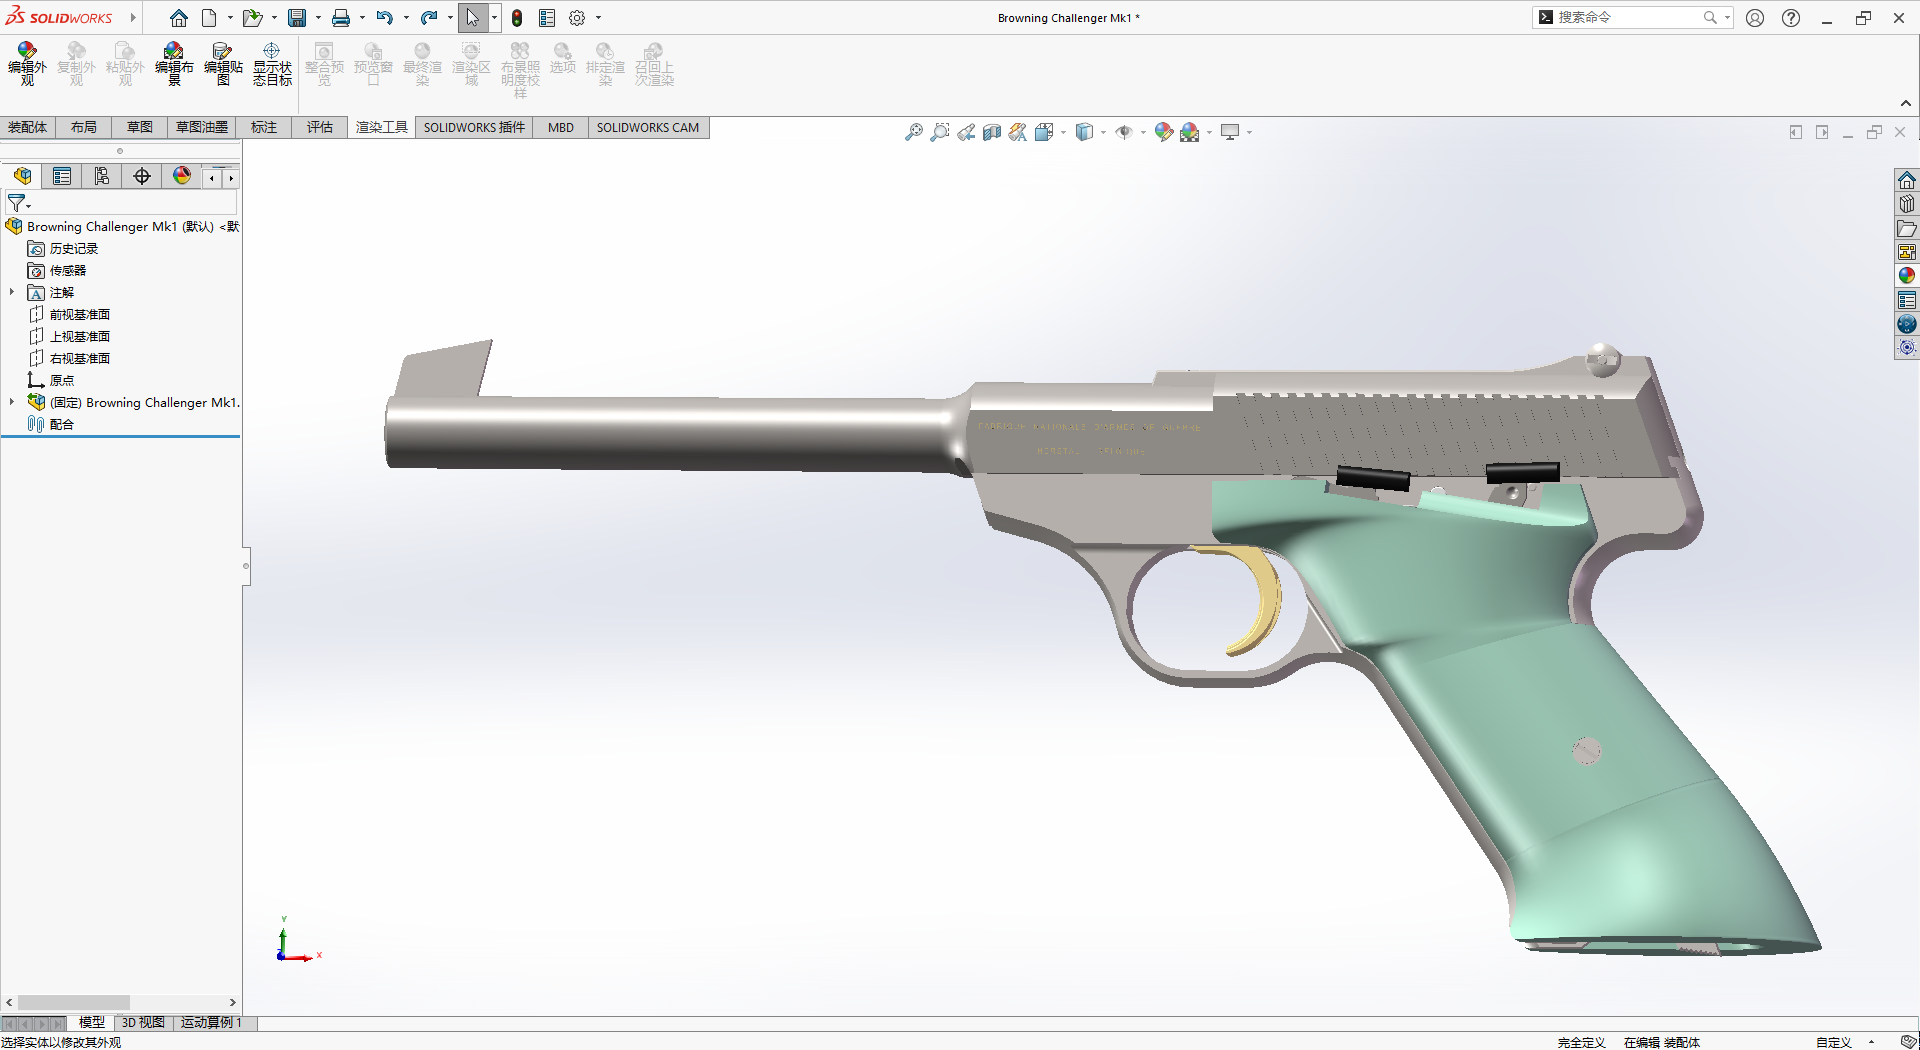The width and height of the screenshot is (1920, 1050).
Task: Open the New document dropdown arrow
Action: point(230,18)
